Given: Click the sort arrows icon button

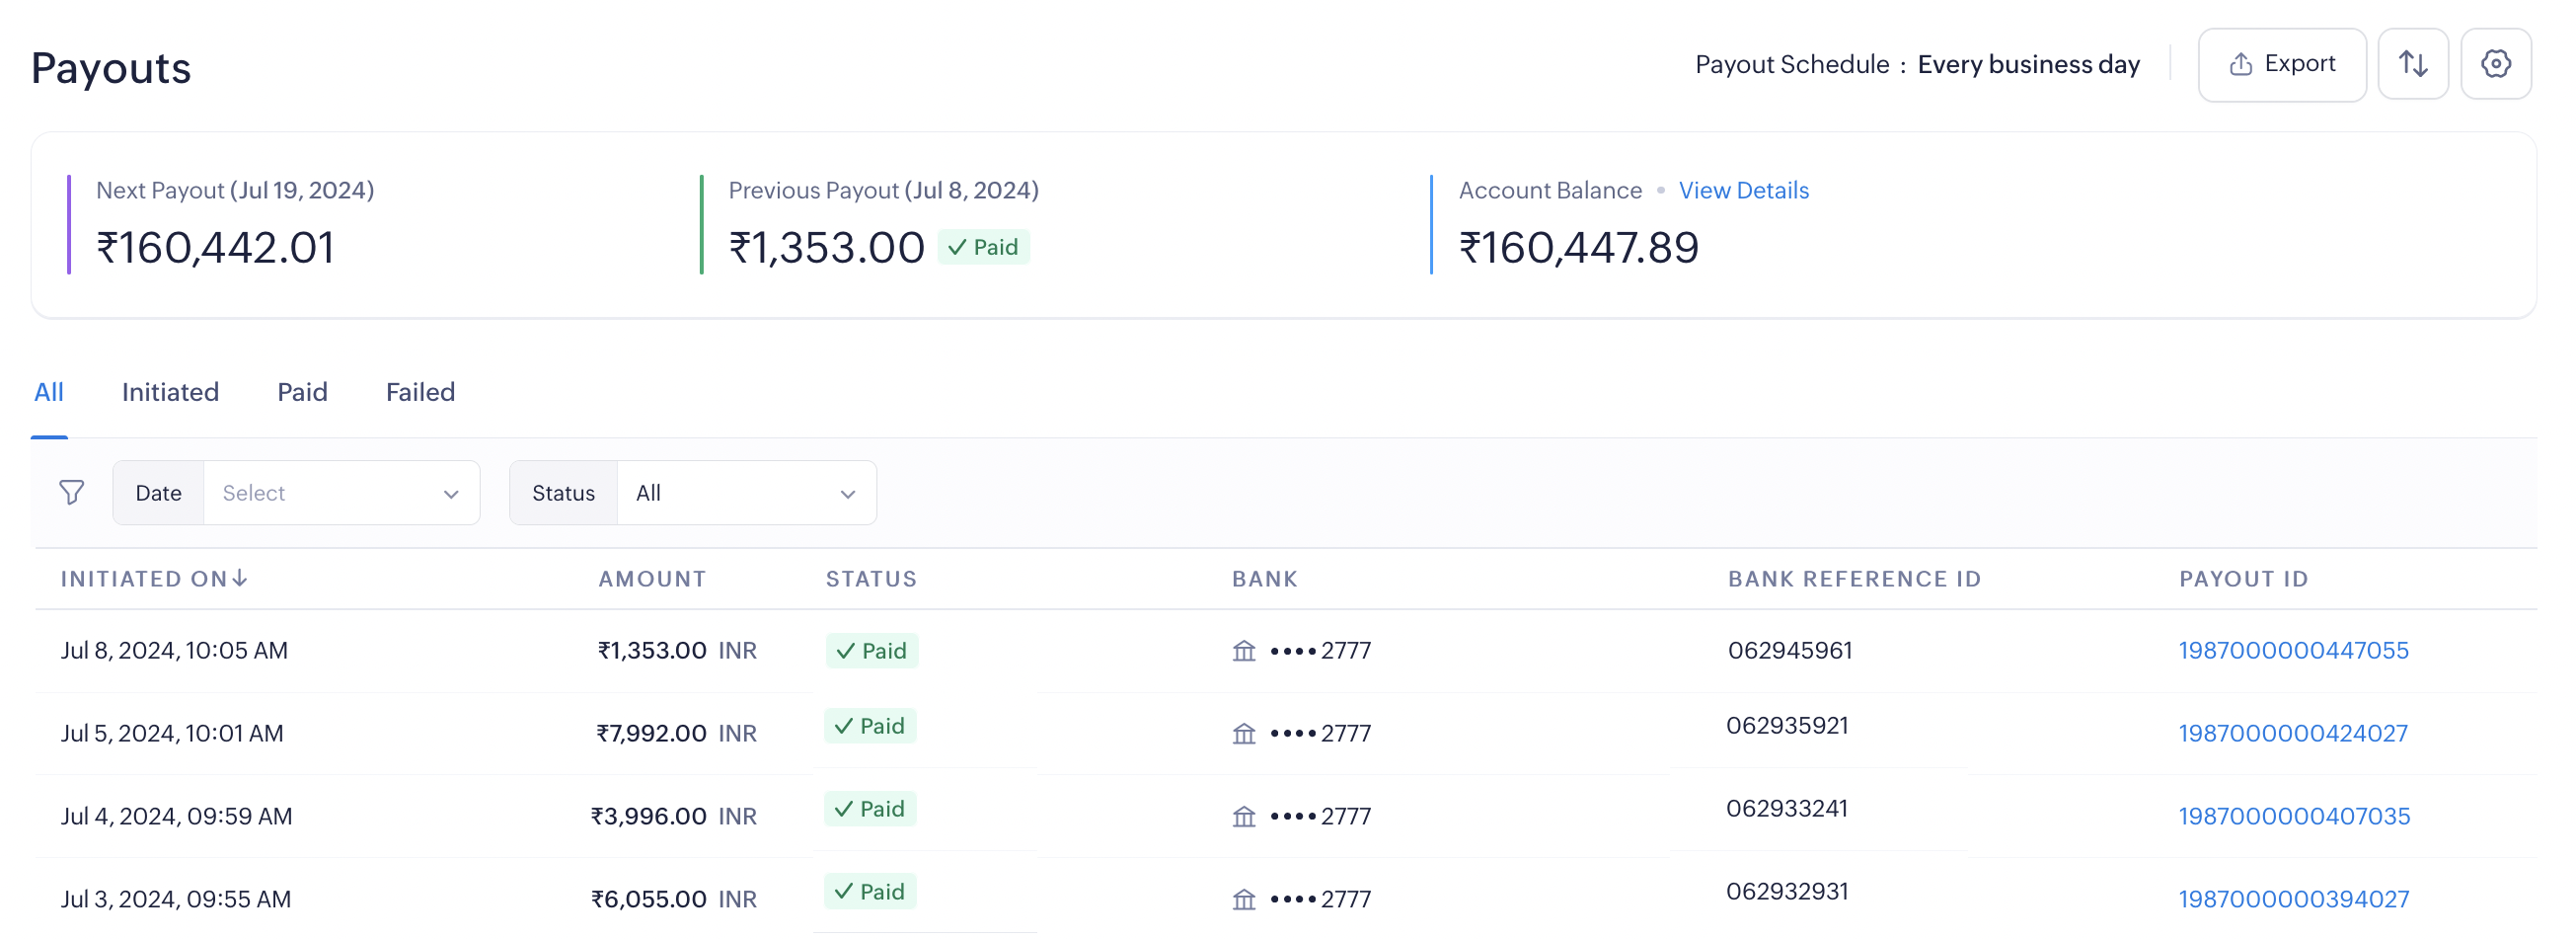Looking at the screenshot, I should 2412,64.
